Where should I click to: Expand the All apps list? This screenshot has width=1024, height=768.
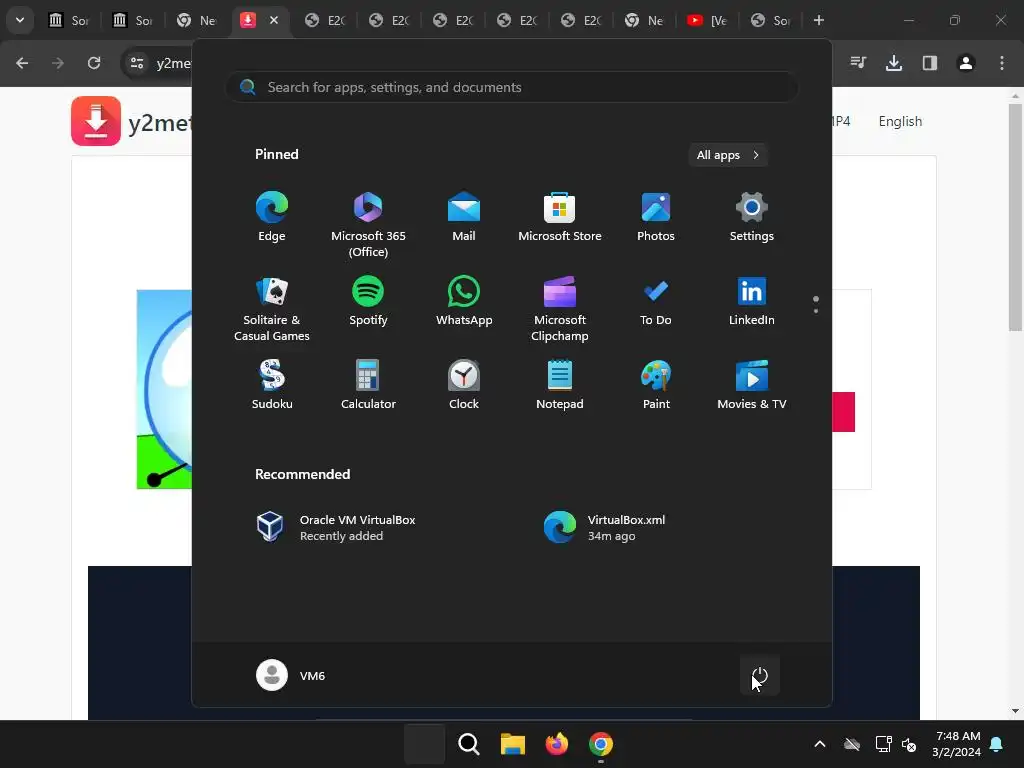pos(728,155)
